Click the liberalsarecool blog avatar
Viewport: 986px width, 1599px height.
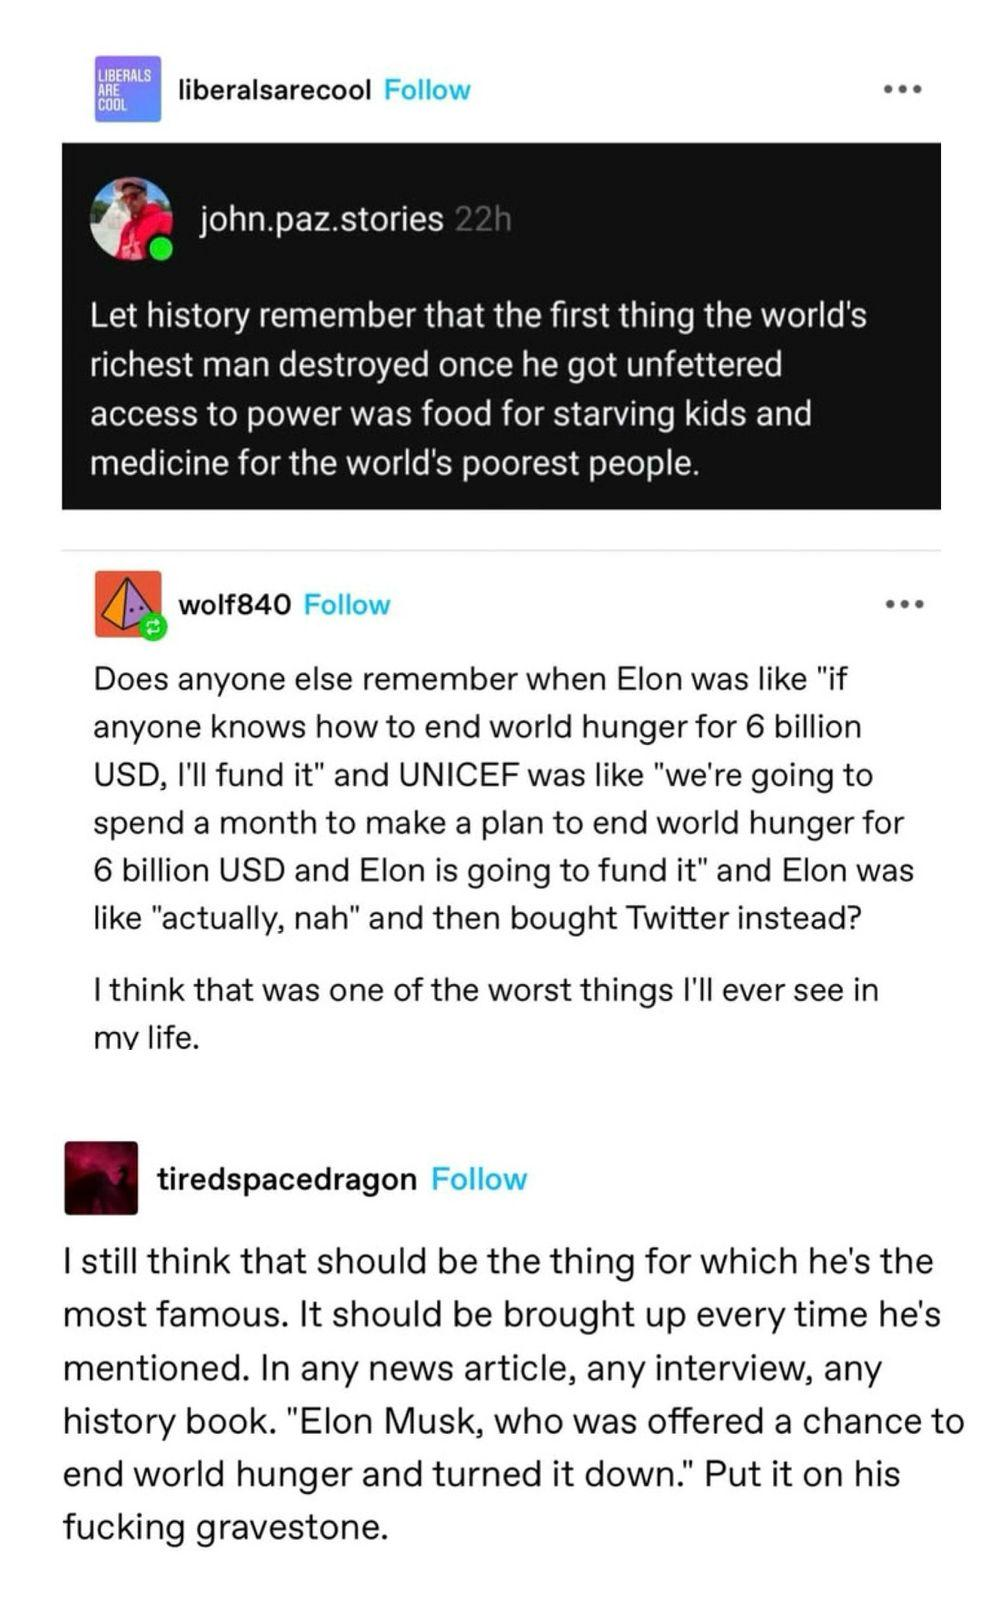[127, 89]
